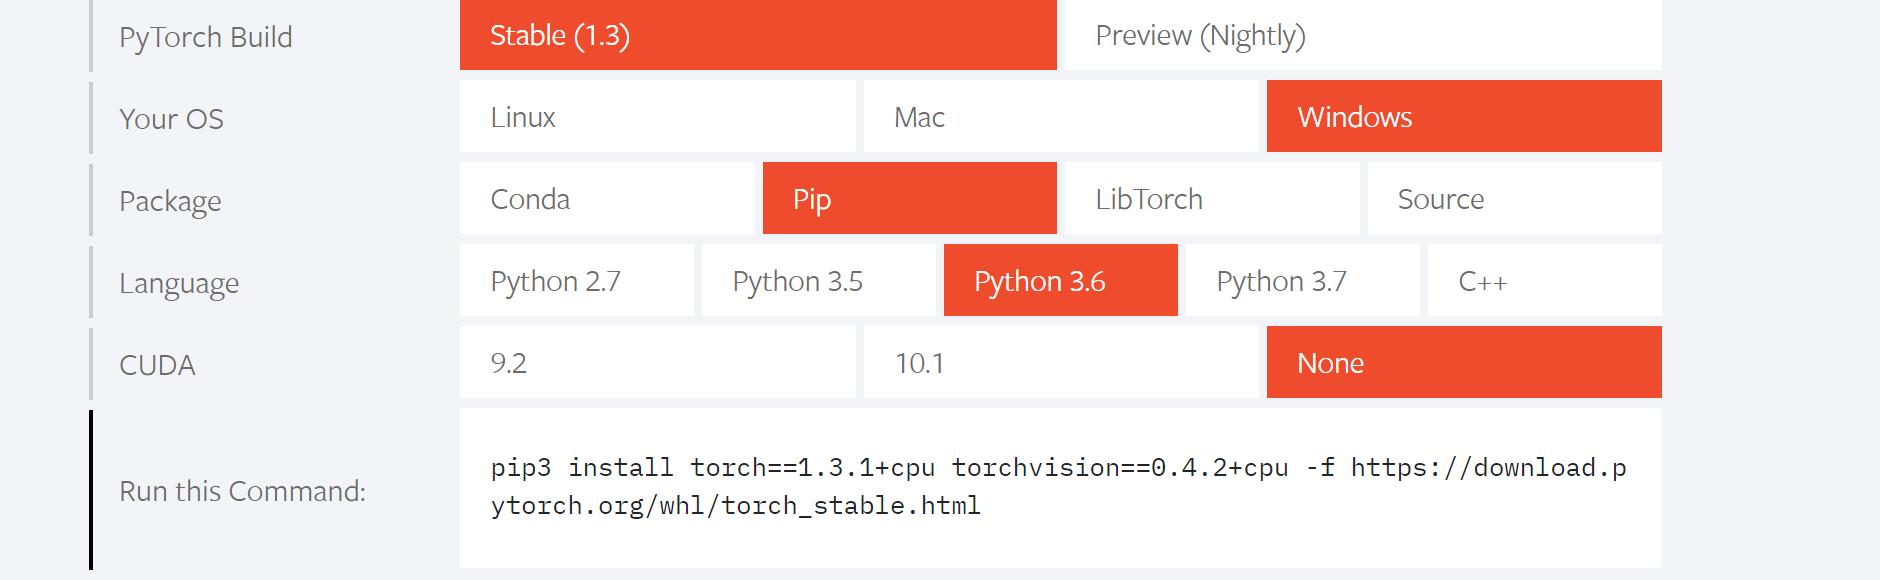Keep CUDA set to None
Image resolution: width=1880 pixels, height=580 pixels.
pos(1463,363)
